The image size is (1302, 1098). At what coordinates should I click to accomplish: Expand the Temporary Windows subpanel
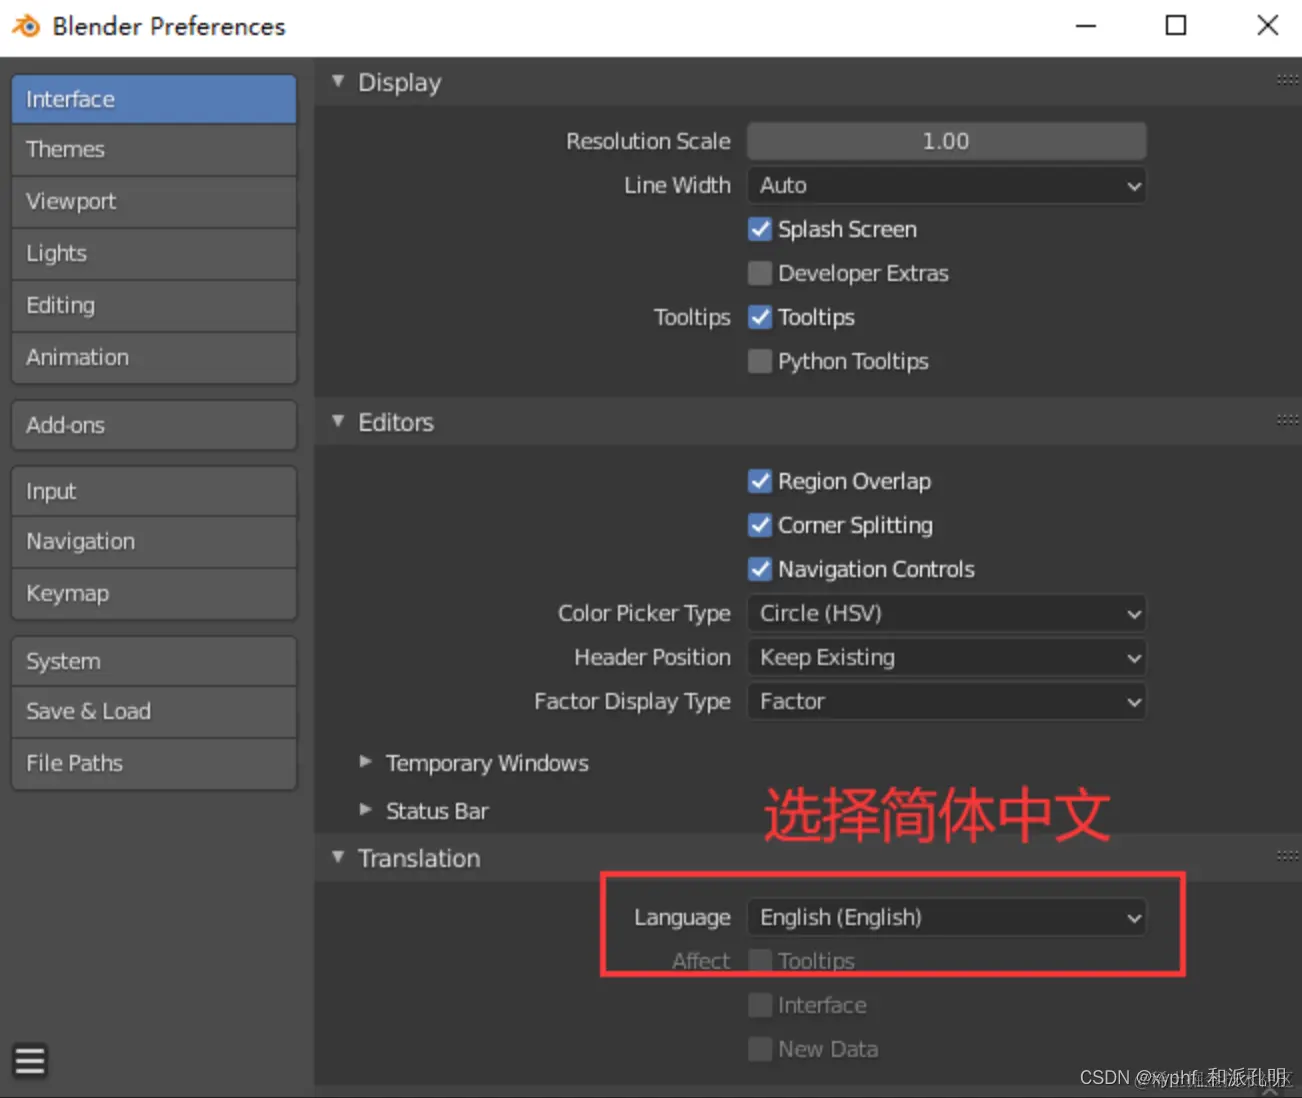coord(366,762)
